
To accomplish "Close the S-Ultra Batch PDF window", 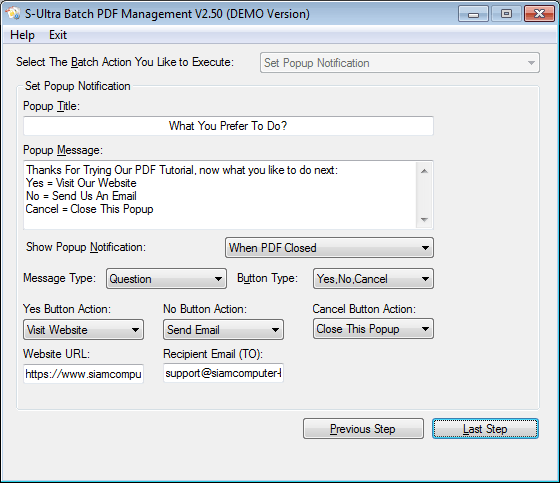I will (x=539, y=14).
